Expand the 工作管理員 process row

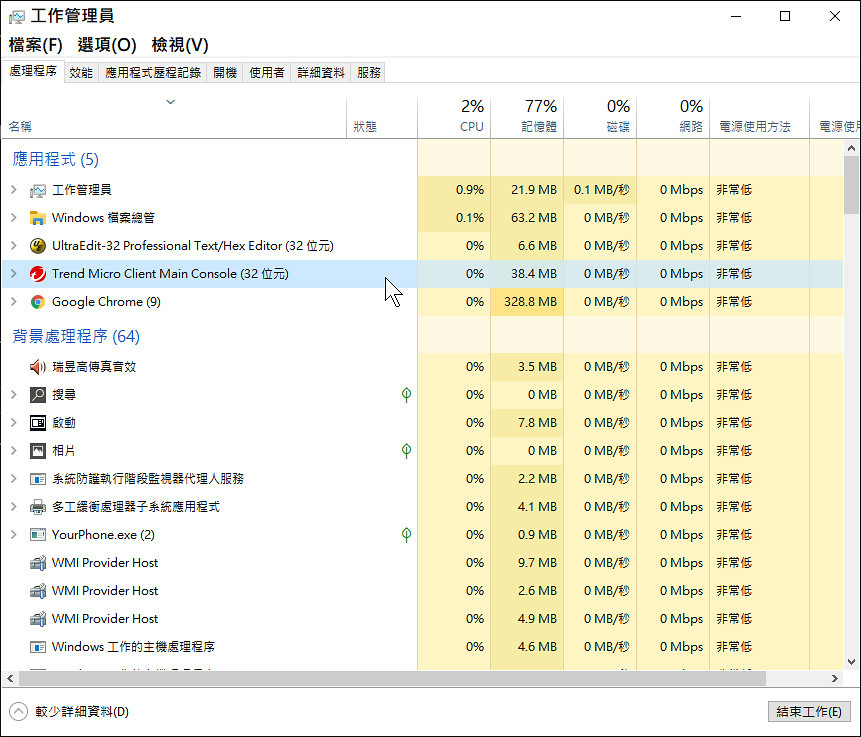click(x=14, y=190)
